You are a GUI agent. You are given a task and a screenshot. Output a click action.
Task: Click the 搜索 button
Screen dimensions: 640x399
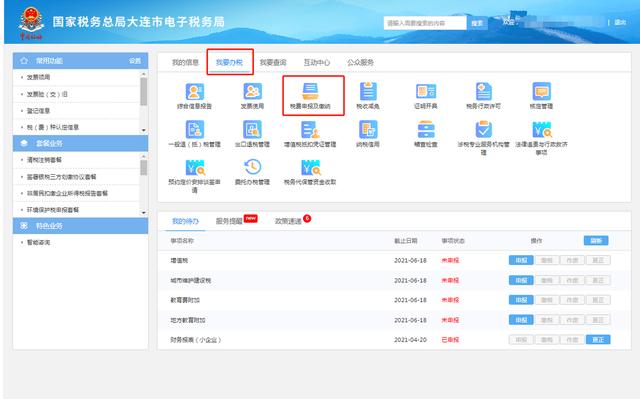477,23
